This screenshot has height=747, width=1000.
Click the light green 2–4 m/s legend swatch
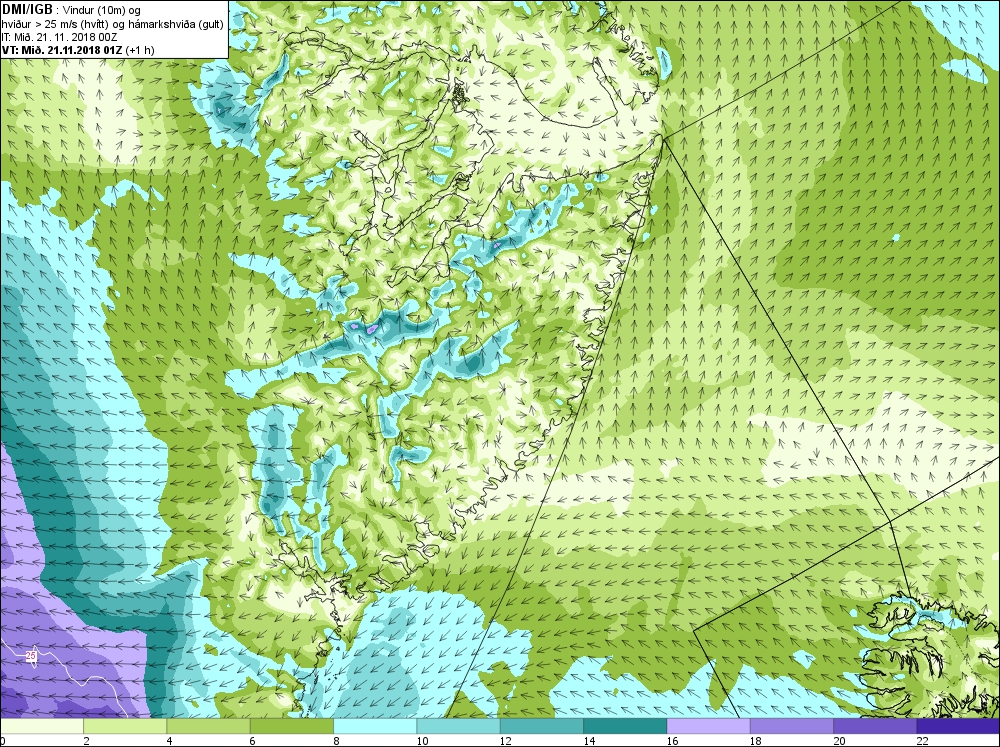tap(125, 727)
